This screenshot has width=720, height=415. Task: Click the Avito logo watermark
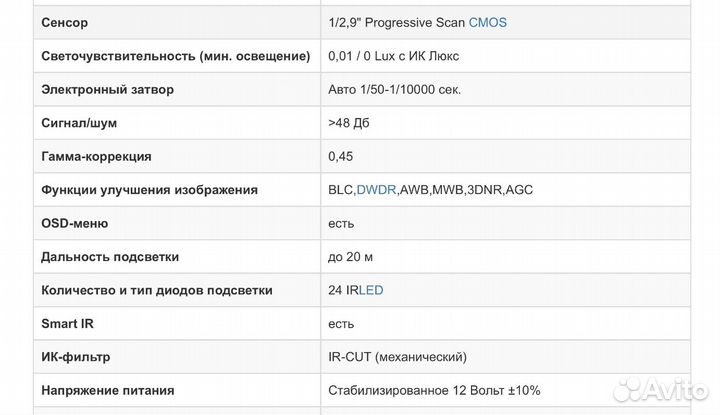[661, 389]
